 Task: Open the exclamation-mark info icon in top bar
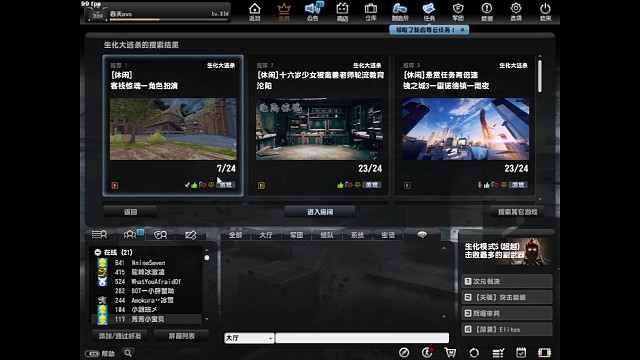click(487, 12)
